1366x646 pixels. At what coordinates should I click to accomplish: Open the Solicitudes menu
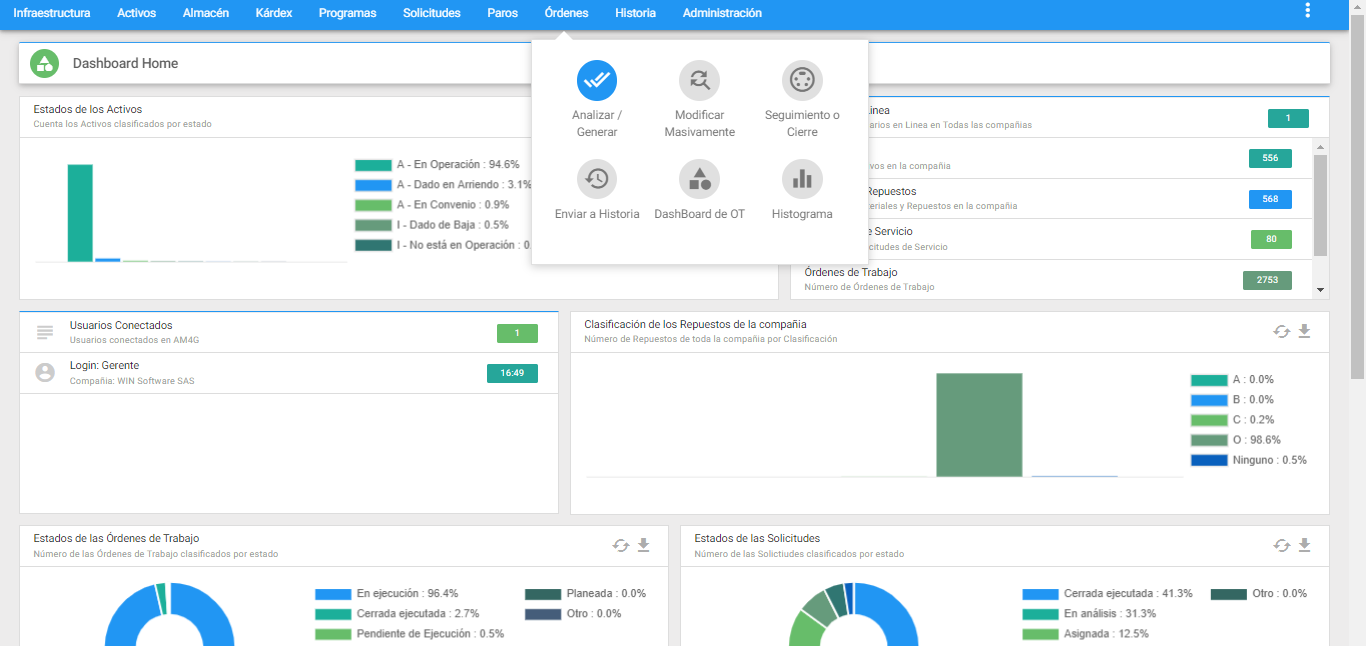click(432, 13)
